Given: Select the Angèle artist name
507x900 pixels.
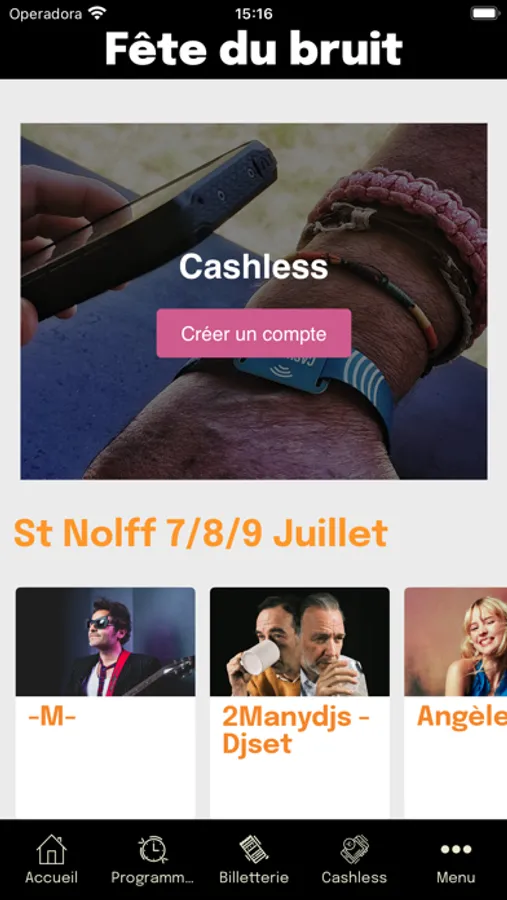Looking at the screenshot, I should tap(462, 717).
